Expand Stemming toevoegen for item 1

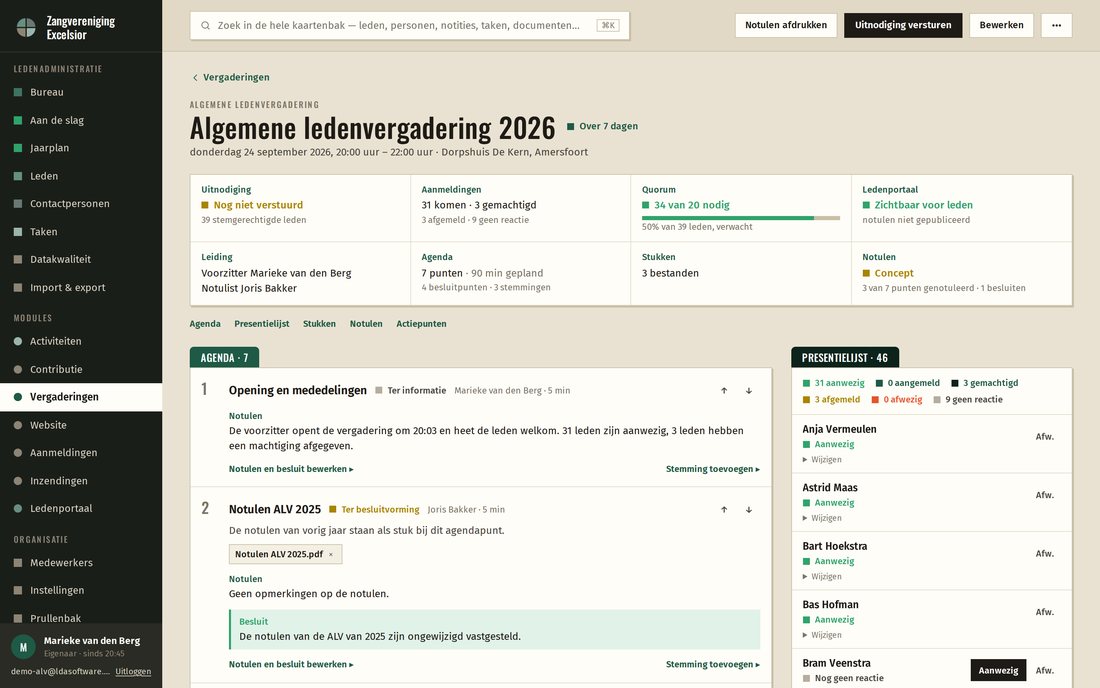pos(713,469)
